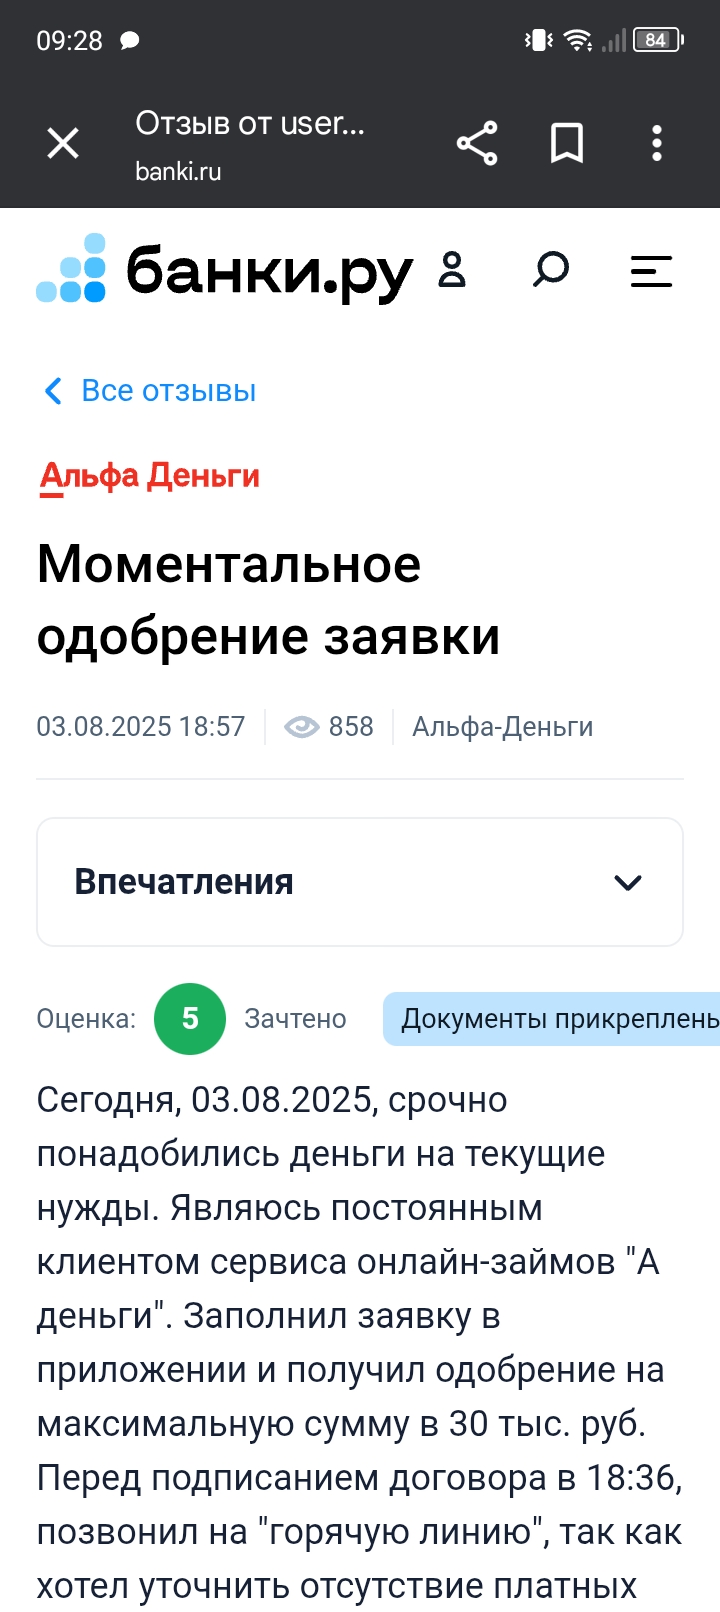Tap the Впечатления chevron arrow
720x1612 pixels.
click(x=627, y=883)
